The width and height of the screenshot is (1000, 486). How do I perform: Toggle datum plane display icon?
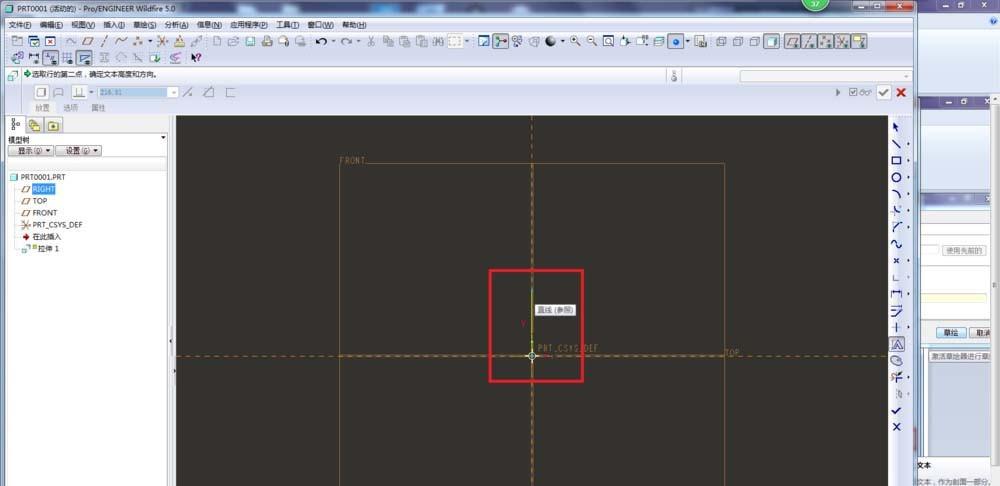[792, 41]
